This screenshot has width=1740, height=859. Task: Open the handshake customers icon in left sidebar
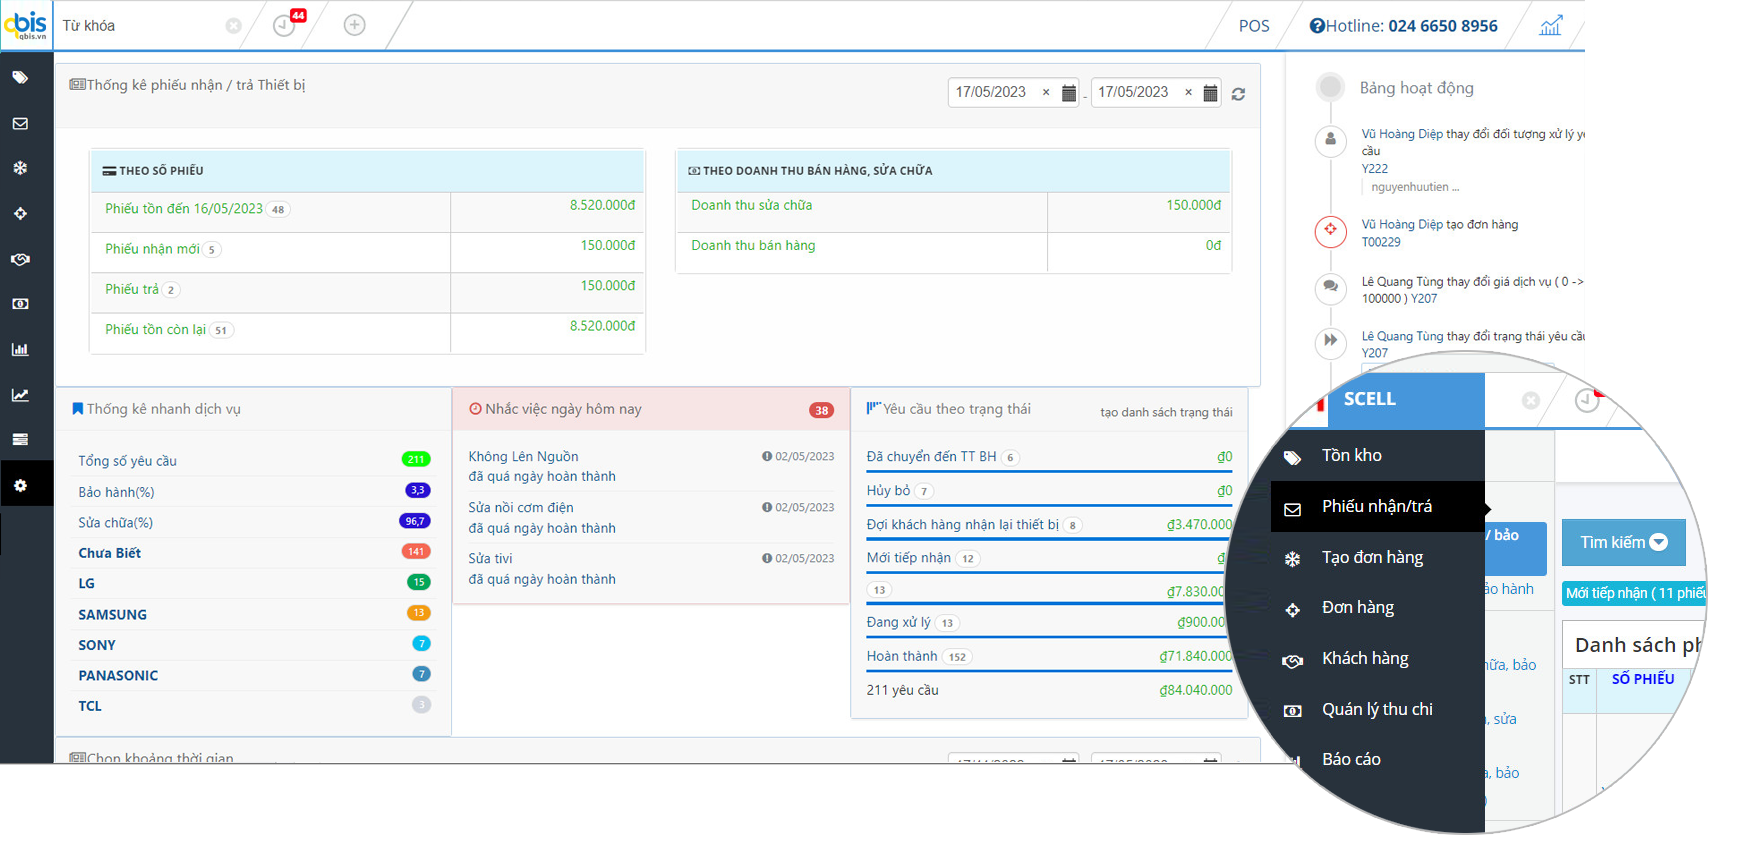20,259
